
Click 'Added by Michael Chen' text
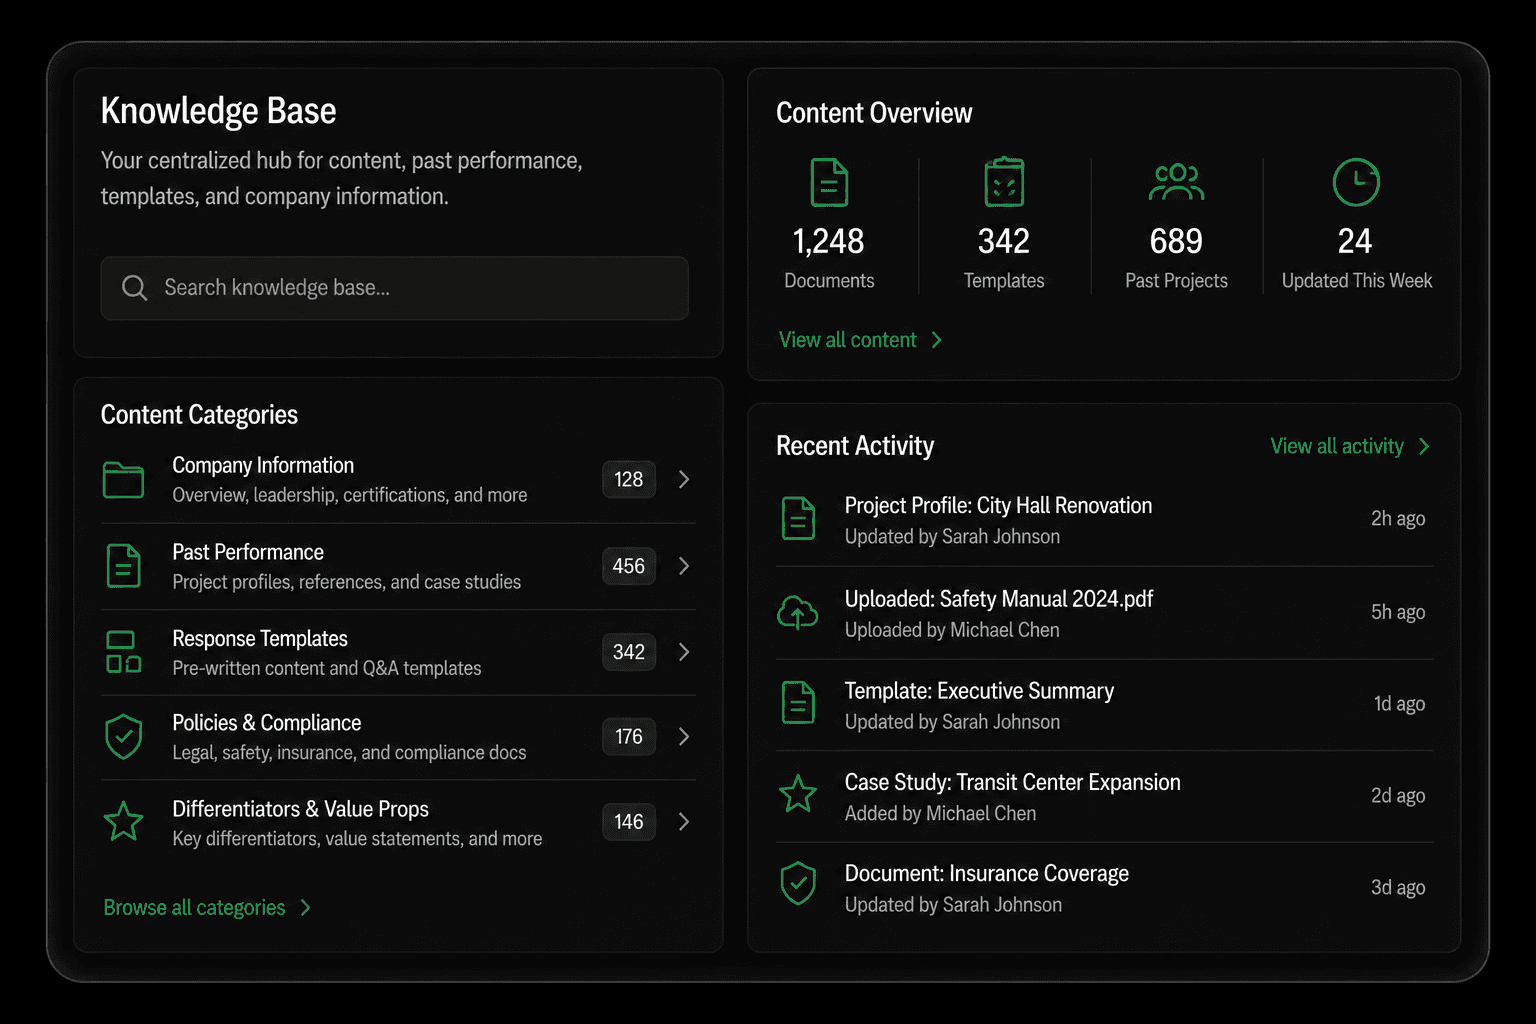point(940,814)
